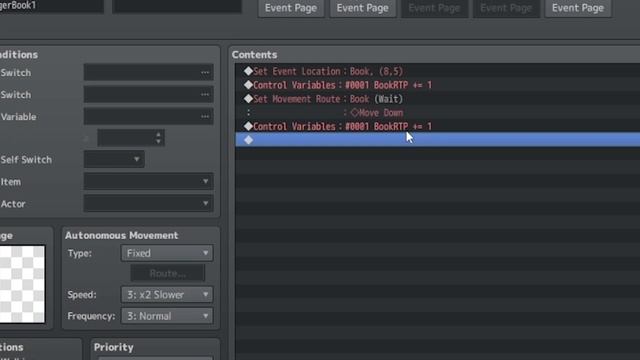Open the Self Switch dropdown
Screen dimensions: 640x360
click(114, 159)
